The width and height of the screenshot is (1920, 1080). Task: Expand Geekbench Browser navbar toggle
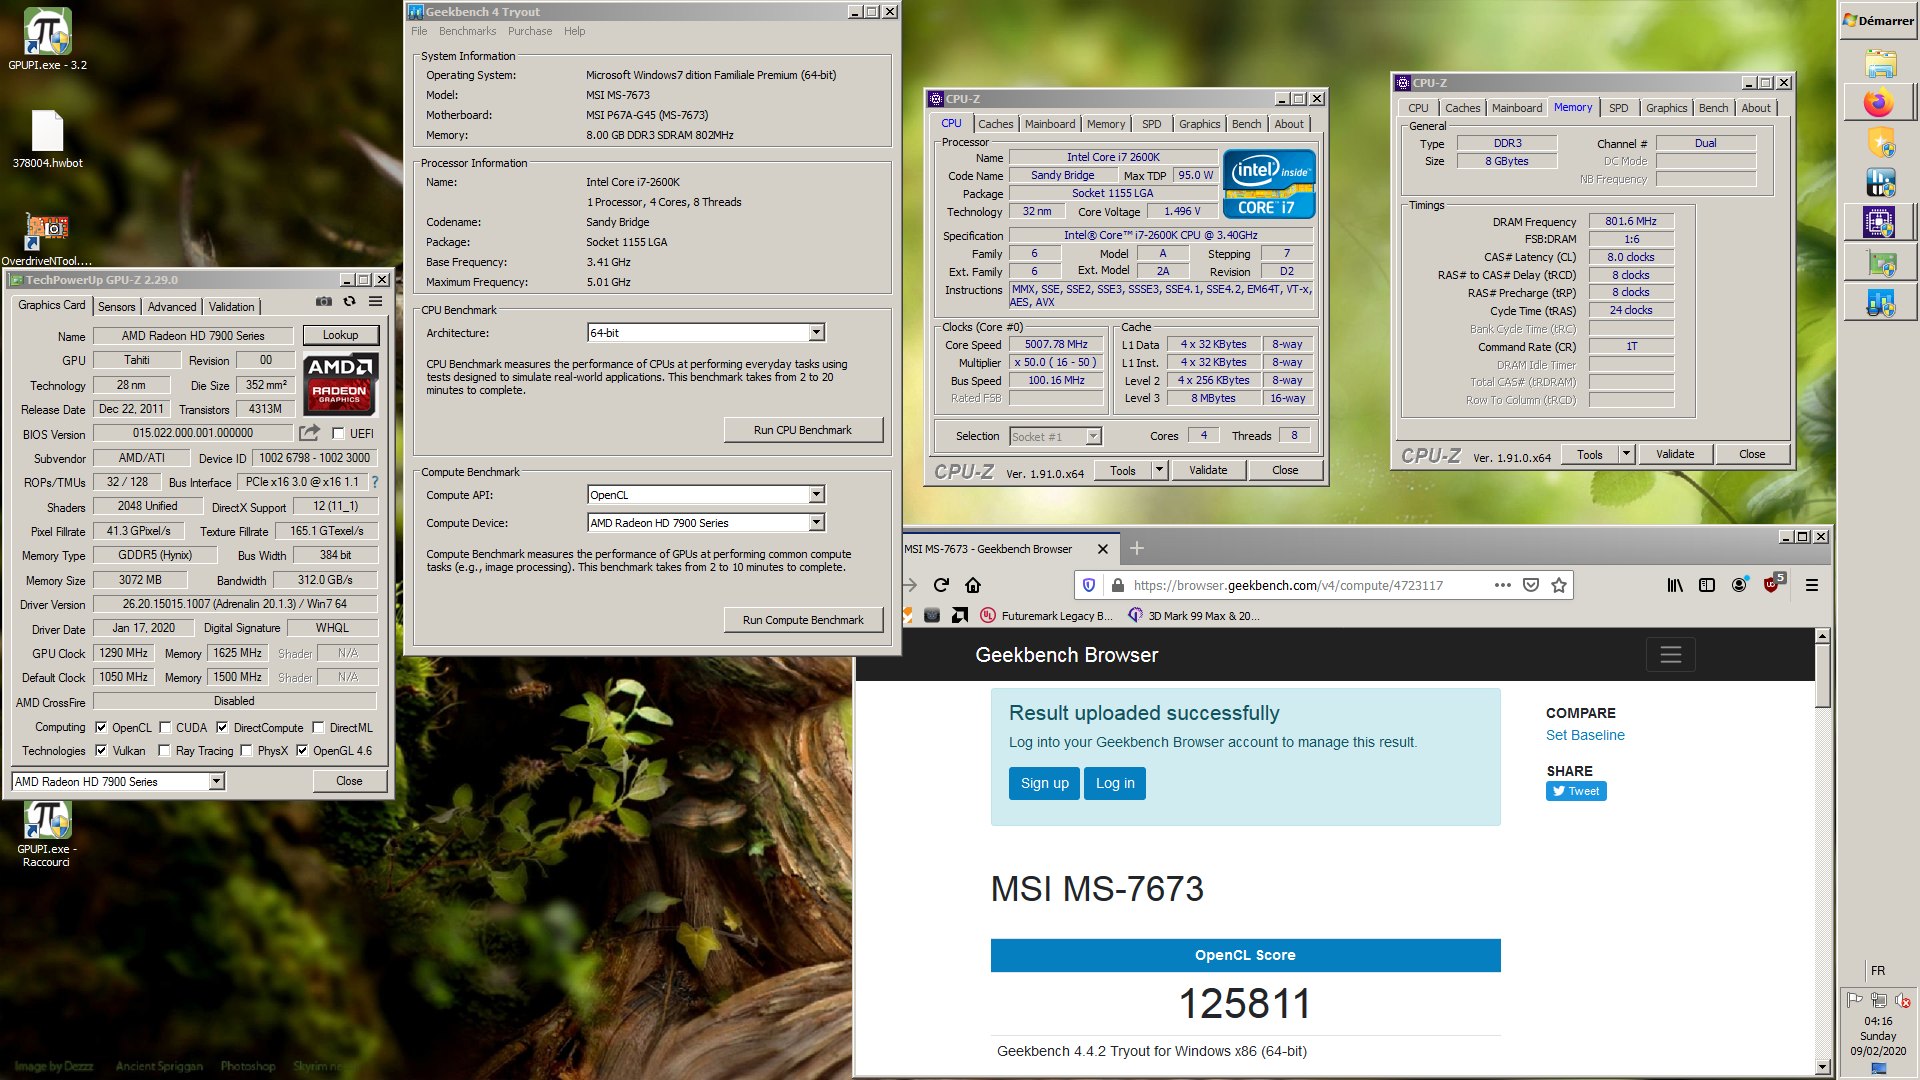click(x=1670, y=655)
